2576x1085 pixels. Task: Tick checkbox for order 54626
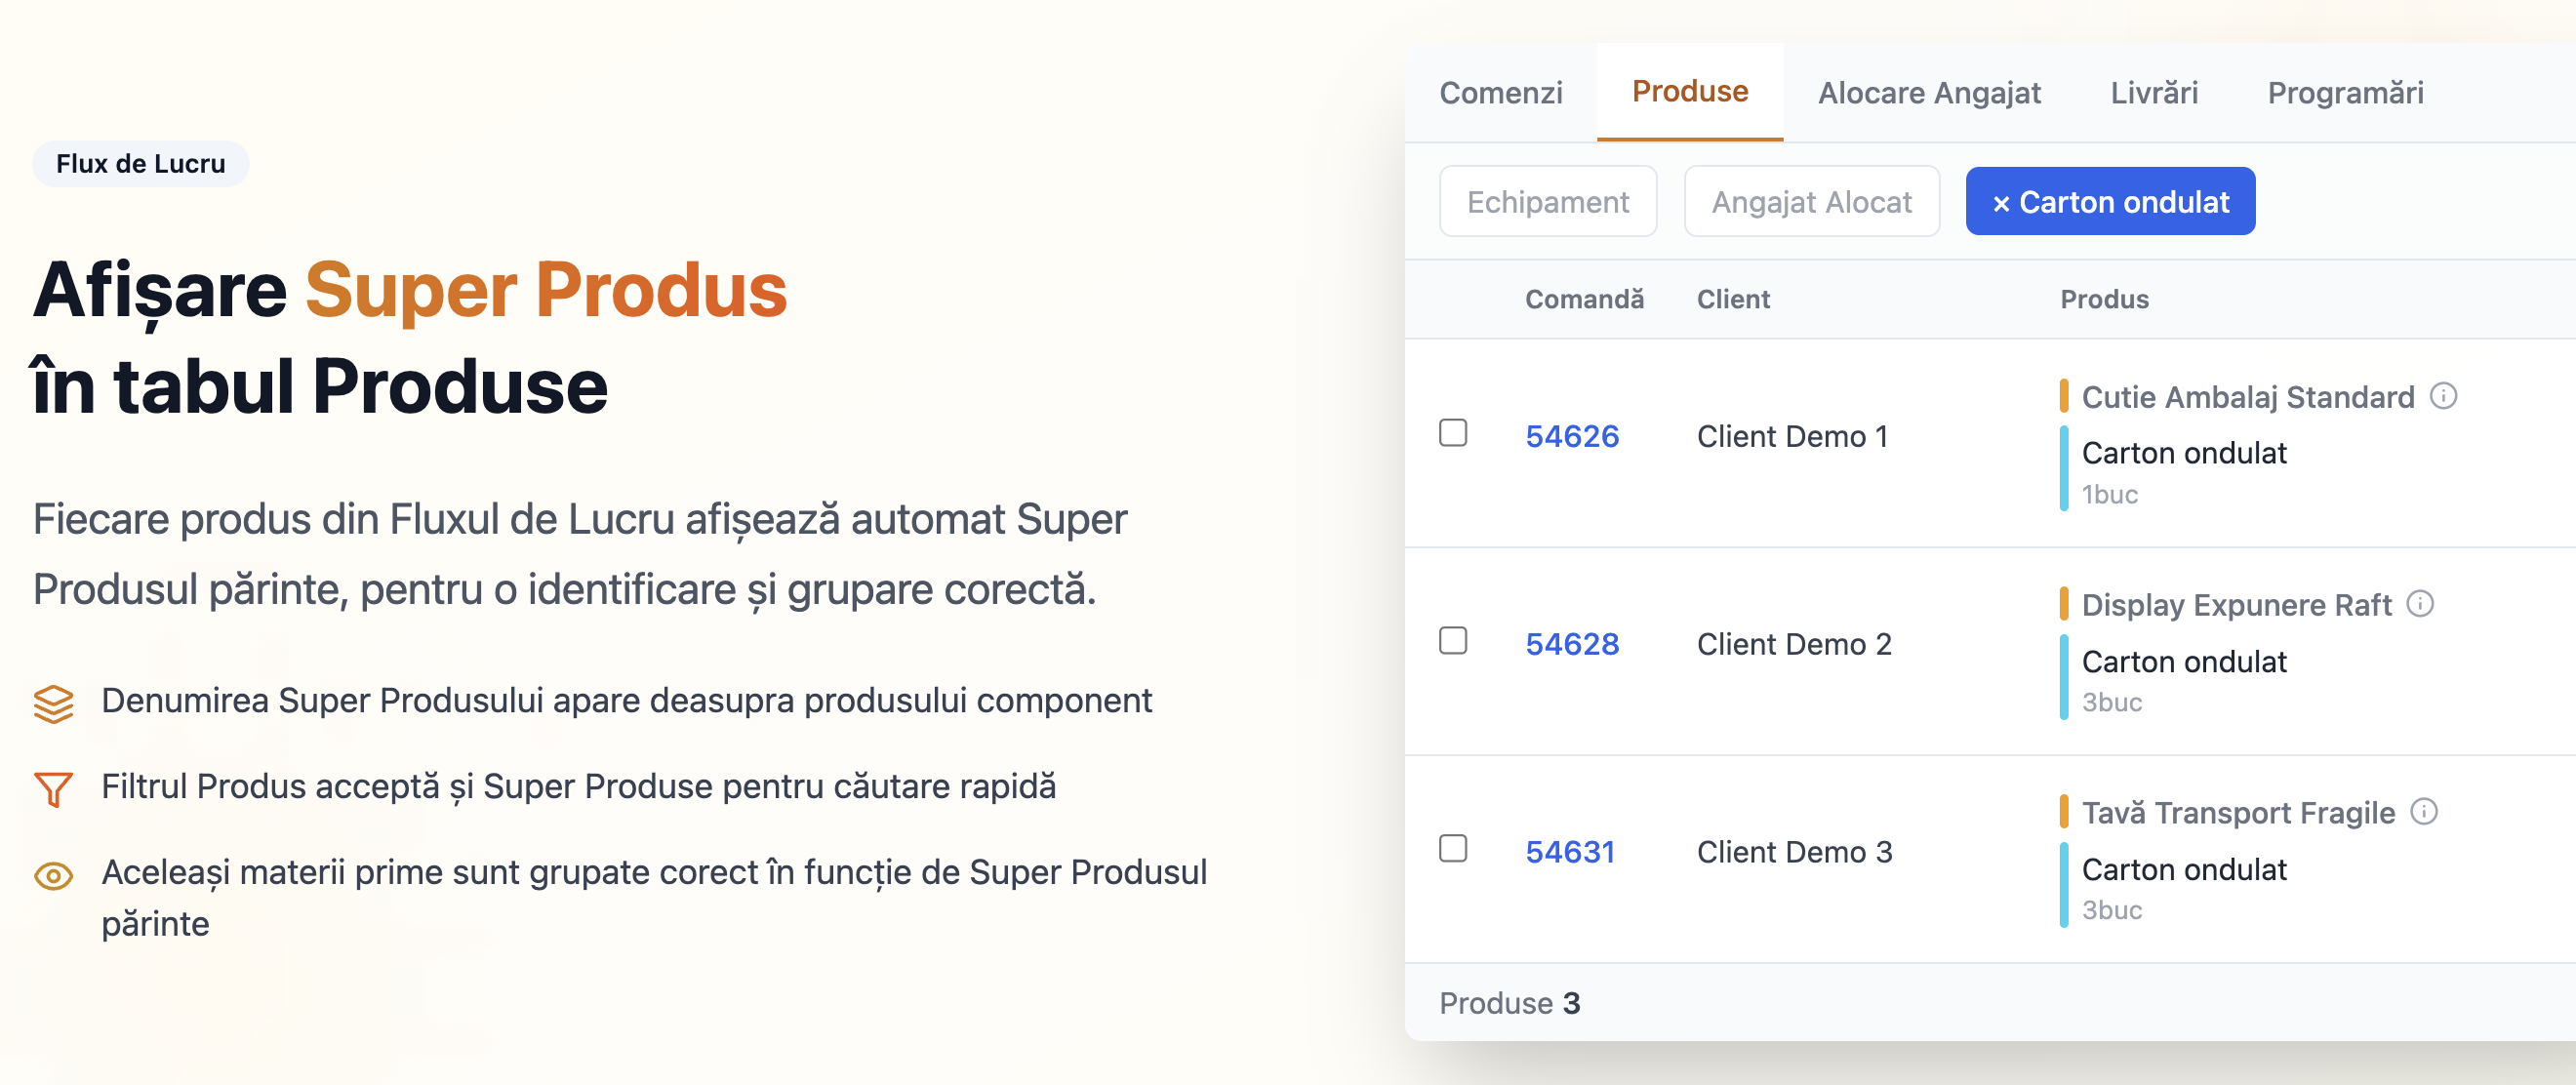(1453, 433)
